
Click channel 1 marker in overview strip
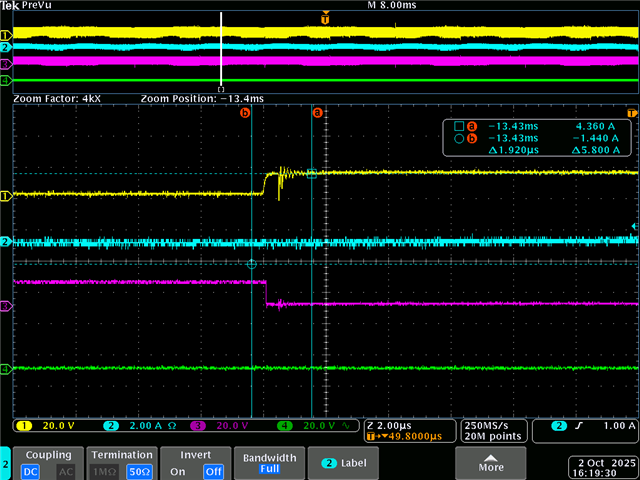click(x=6, y=35)
